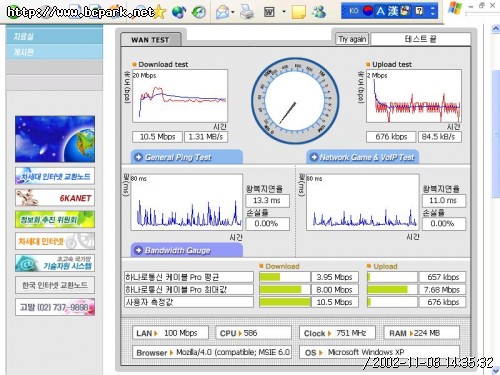The image size is (500, 375).
Task: Select the WAN TEST tab
Action: [150, 40]
